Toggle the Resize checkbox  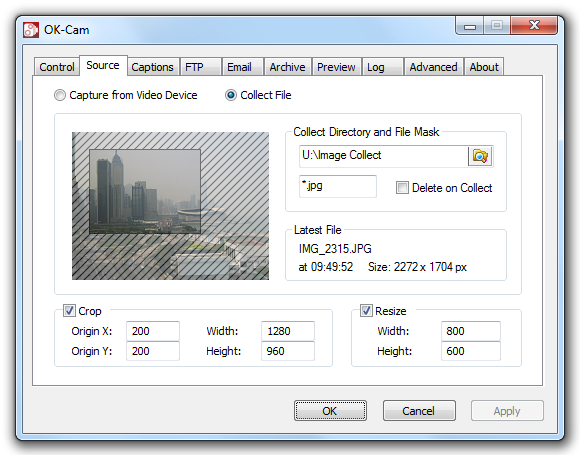coord(366,310)
